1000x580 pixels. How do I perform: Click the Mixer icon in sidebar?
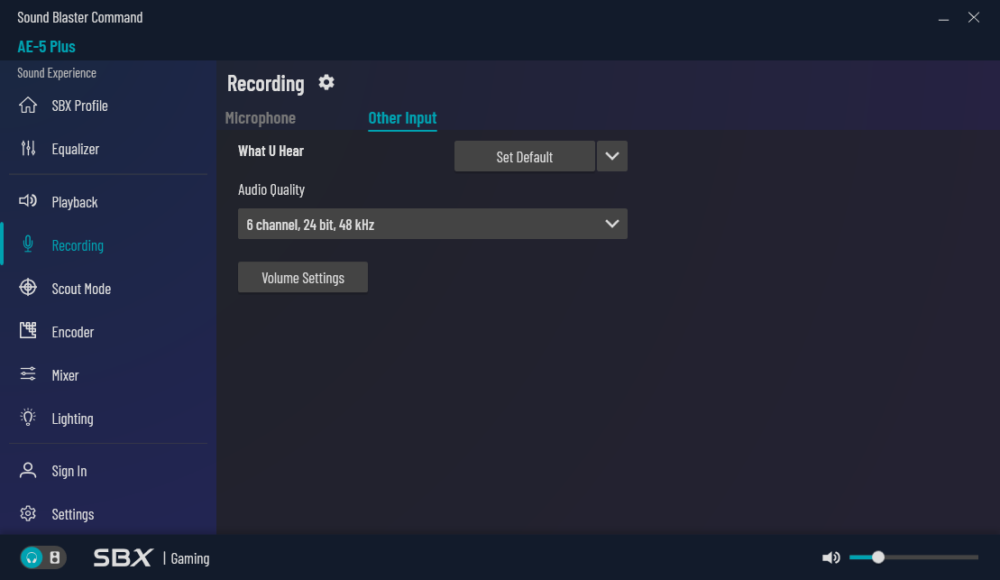click(27, 375)
